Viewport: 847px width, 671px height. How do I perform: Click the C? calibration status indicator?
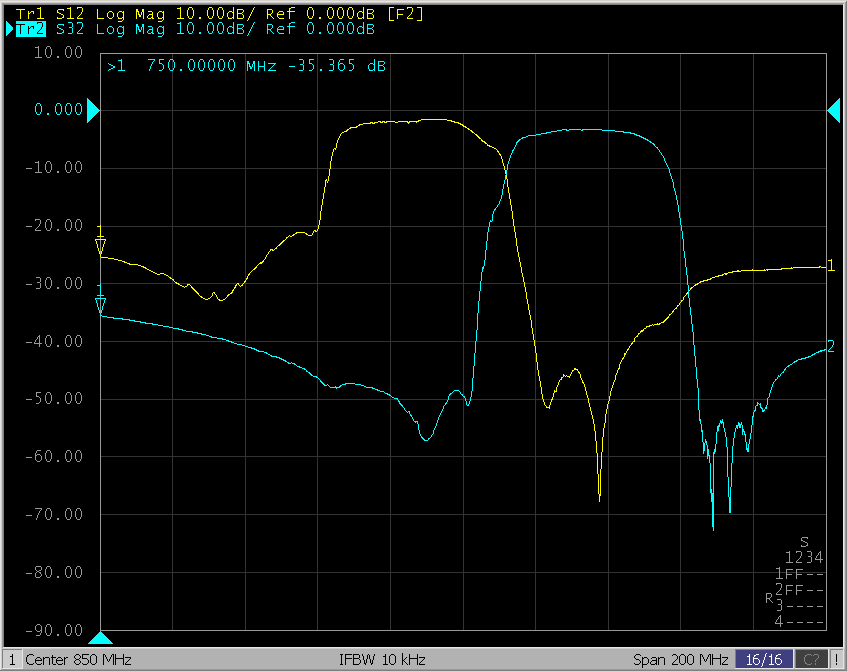(x=810, y=660)
